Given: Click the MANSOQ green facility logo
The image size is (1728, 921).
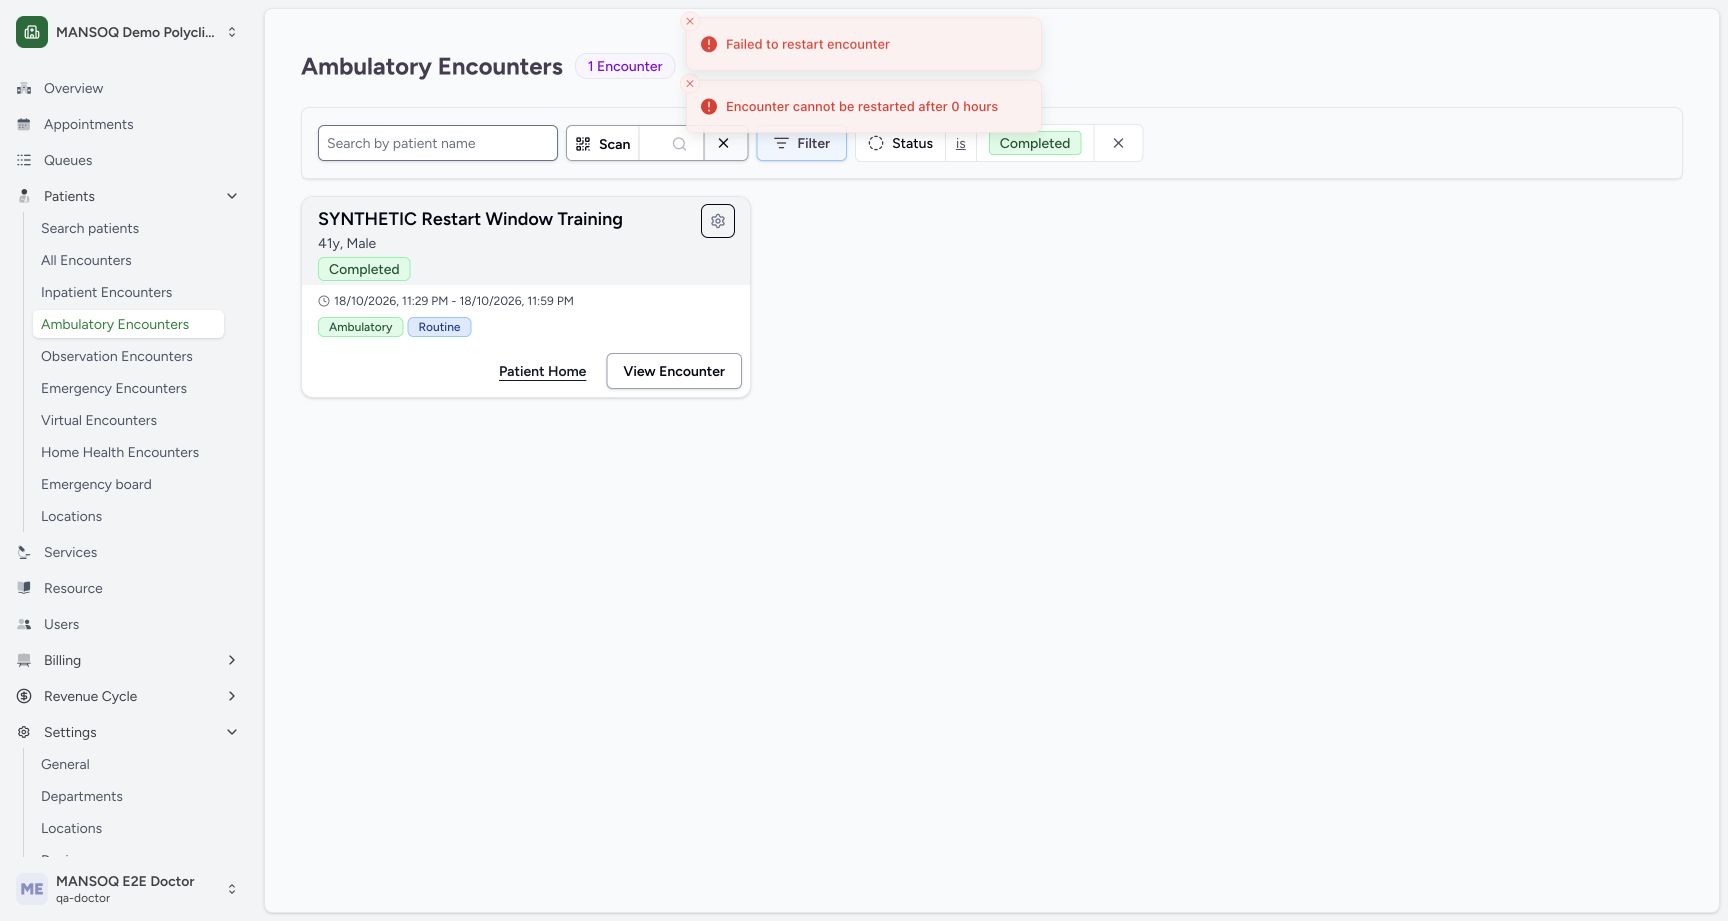Looking at the screenshot, I should pos(32,32).
